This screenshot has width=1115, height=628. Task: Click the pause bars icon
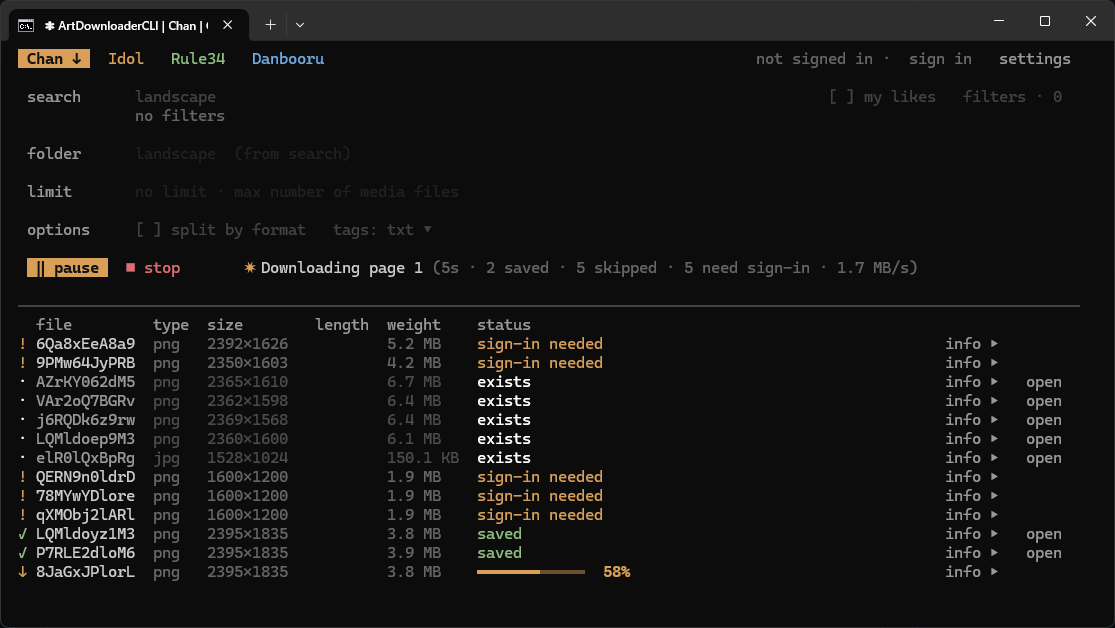pos(40,268)
